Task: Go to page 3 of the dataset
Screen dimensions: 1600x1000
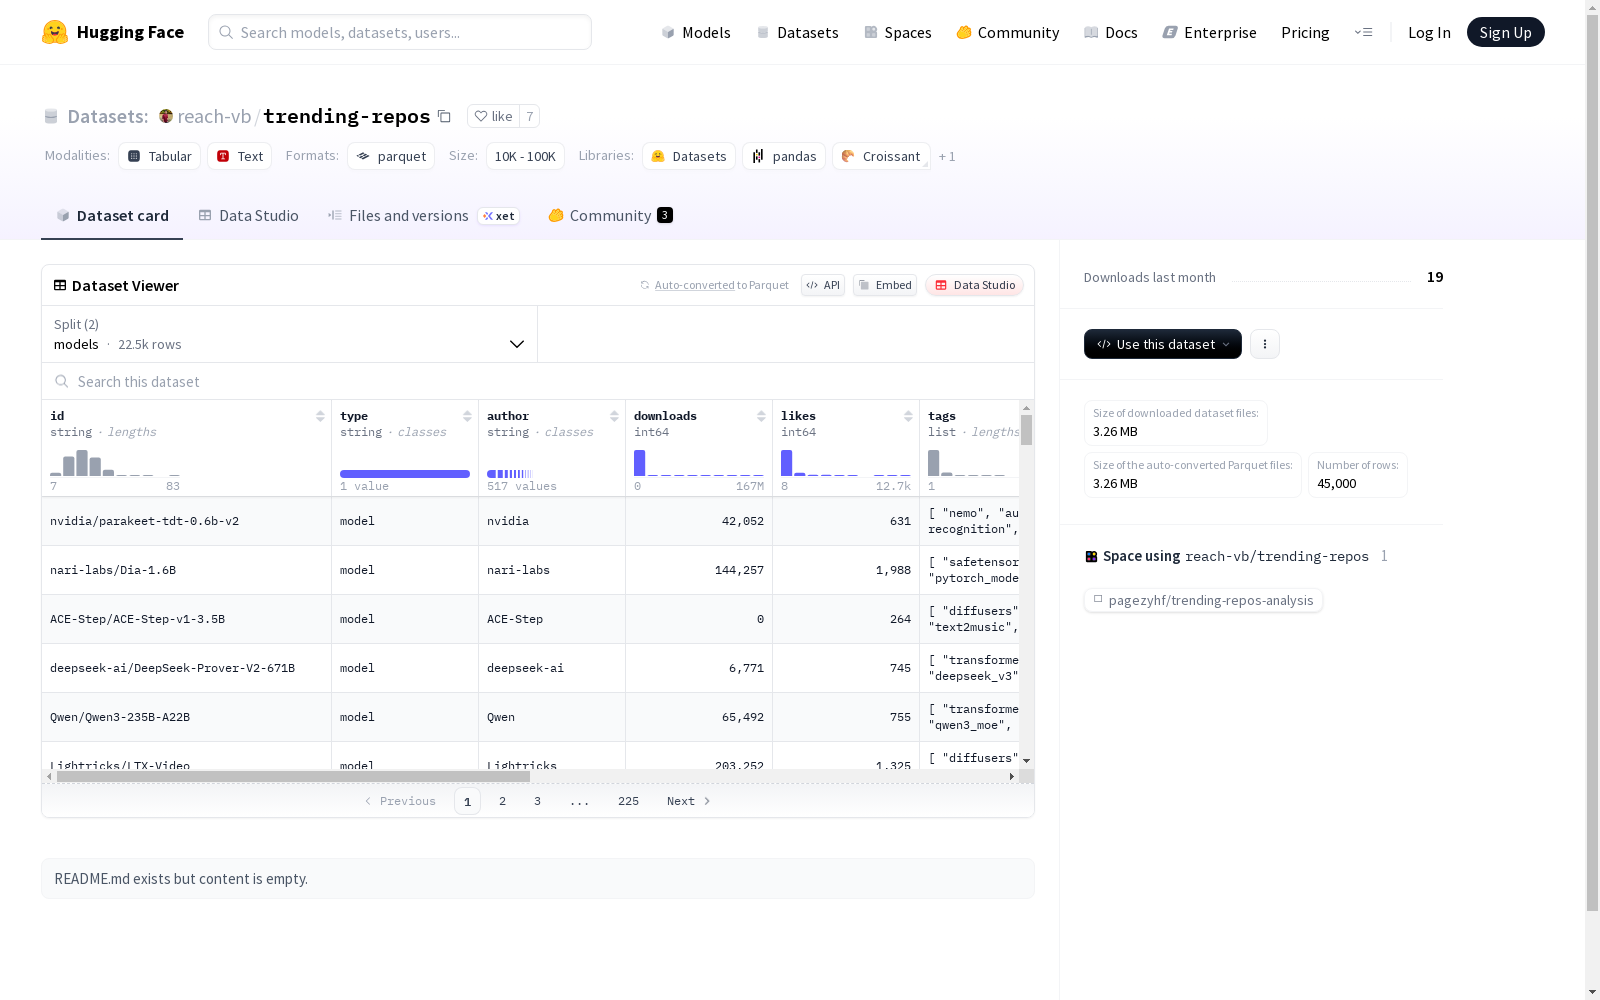Action: (537, 801)
